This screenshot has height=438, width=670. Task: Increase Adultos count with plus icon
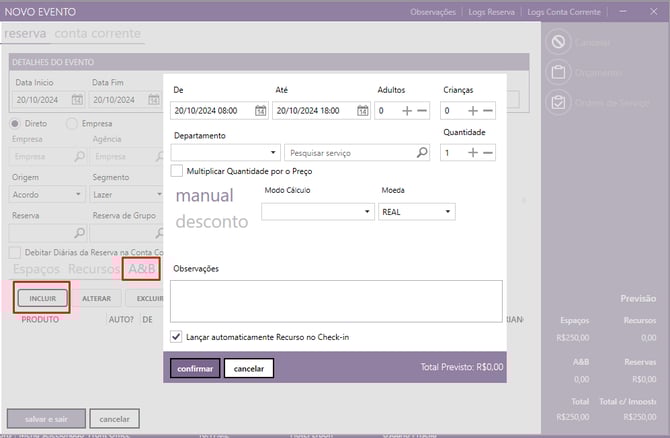407,111
